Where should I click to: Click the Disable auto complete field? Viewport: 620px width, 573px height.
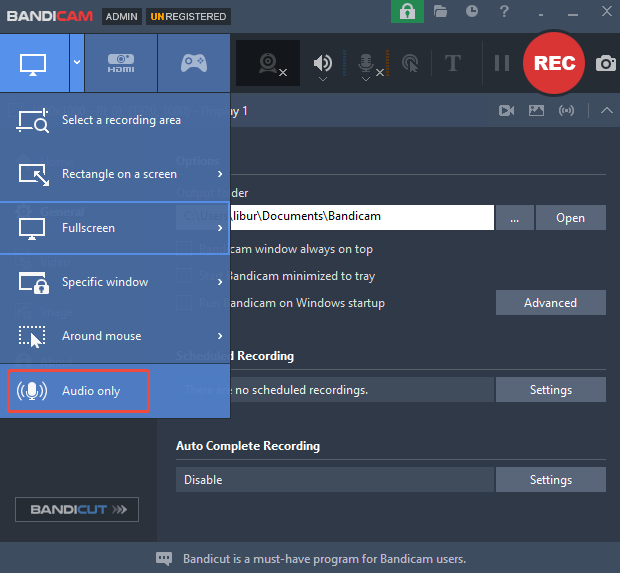(x=335, y=479)
